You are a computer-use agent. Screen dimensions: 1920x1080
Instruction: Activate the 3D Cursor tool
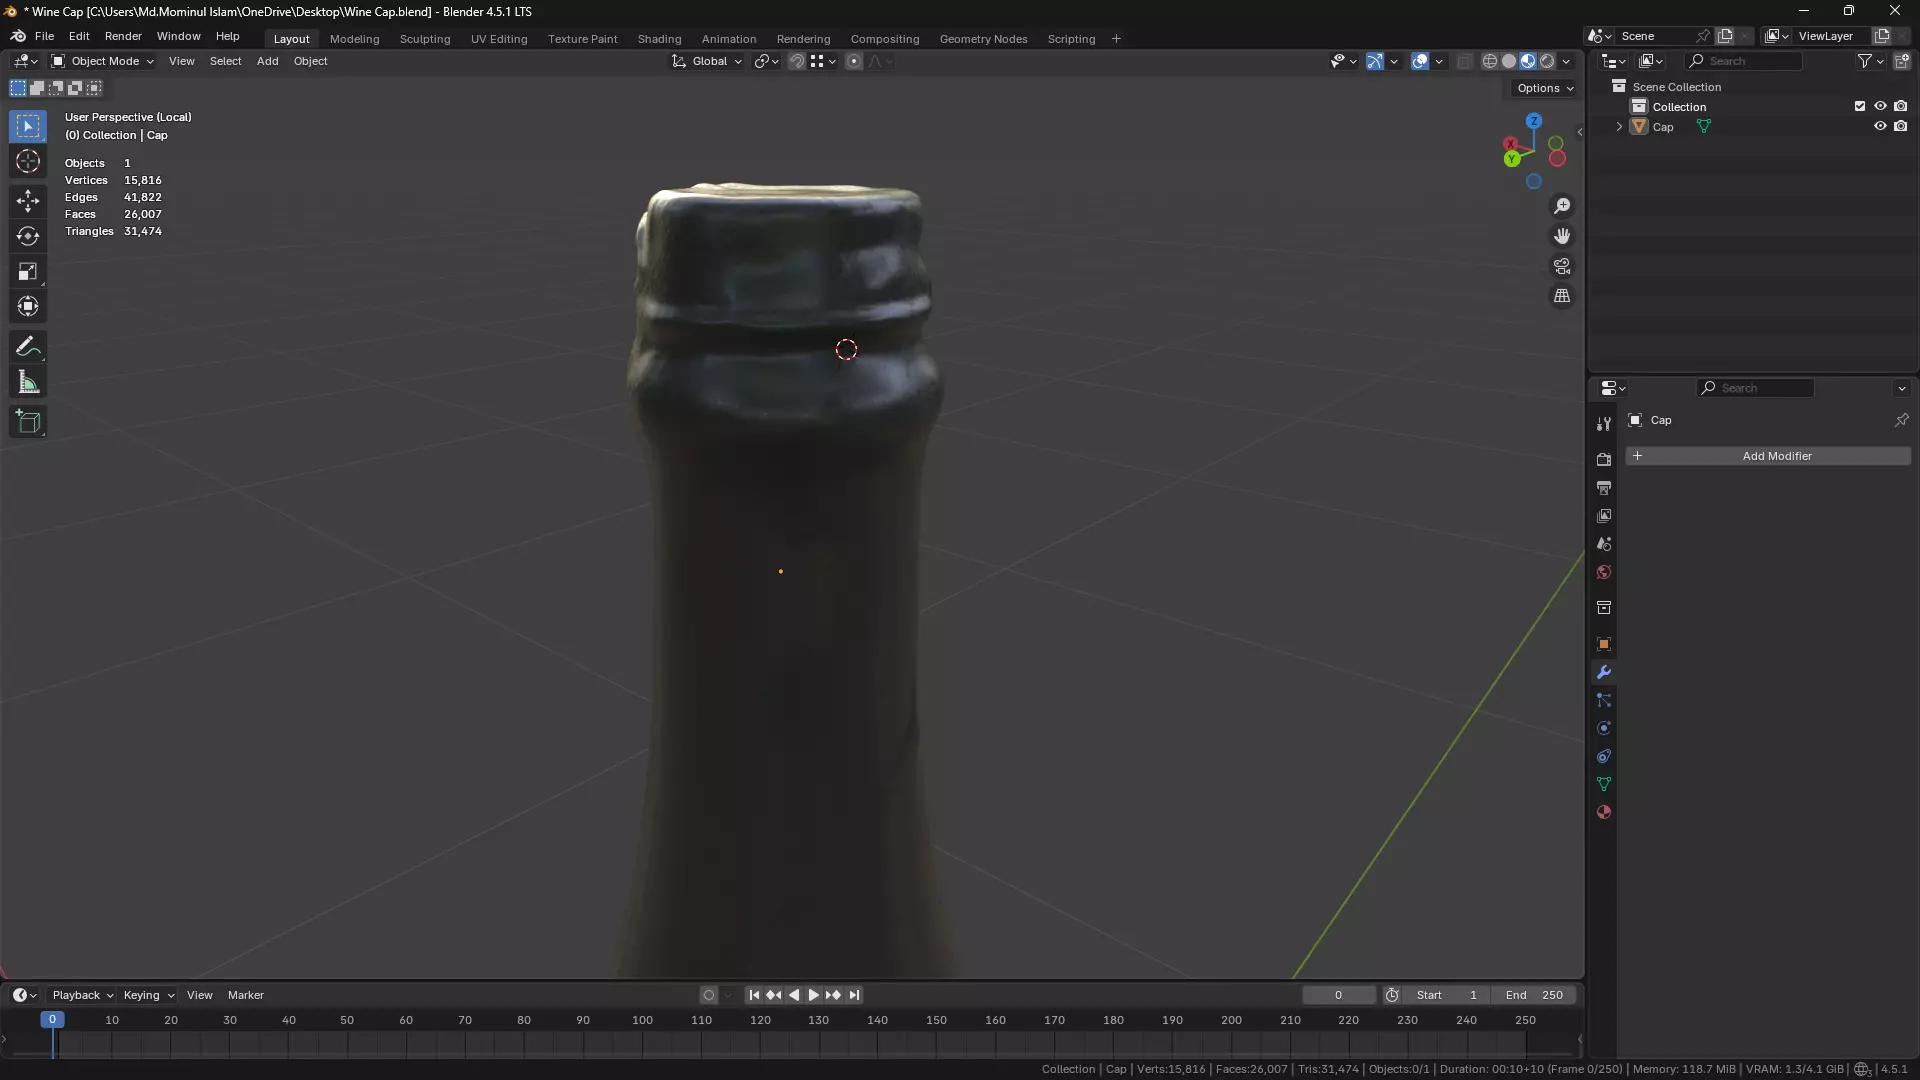pyautogui.click(x=28, y=162)
